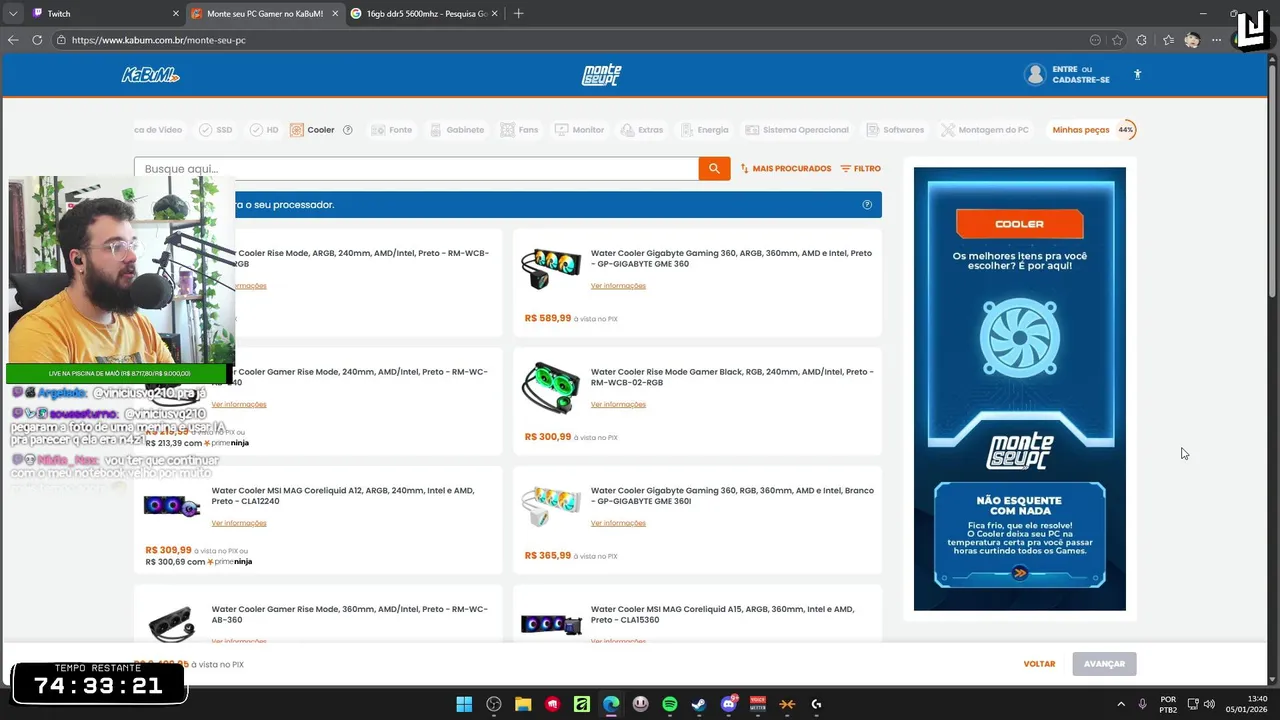Click the user avatar icon beside Entre

tap(1035, 74)
